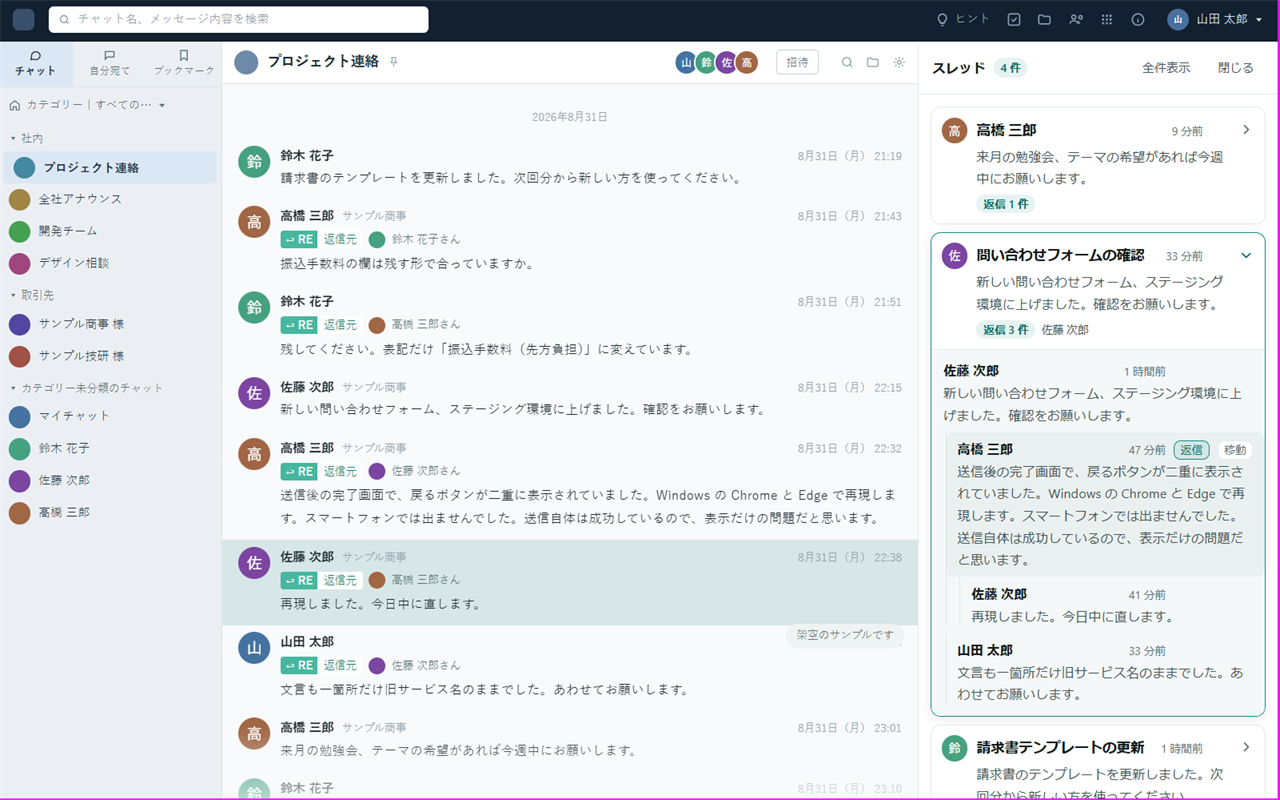The image size is (1280, 800).
Task: Click the home icon beside カテゴリー filter
Action: (15, 104)
